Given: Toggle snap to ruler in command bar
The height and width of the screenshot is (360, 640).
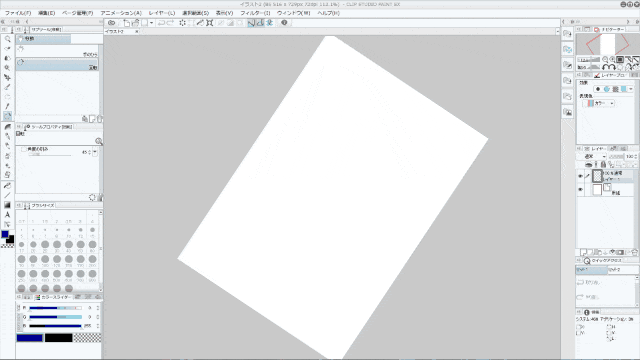Looking at the screenshot, I should pos(251,23).
